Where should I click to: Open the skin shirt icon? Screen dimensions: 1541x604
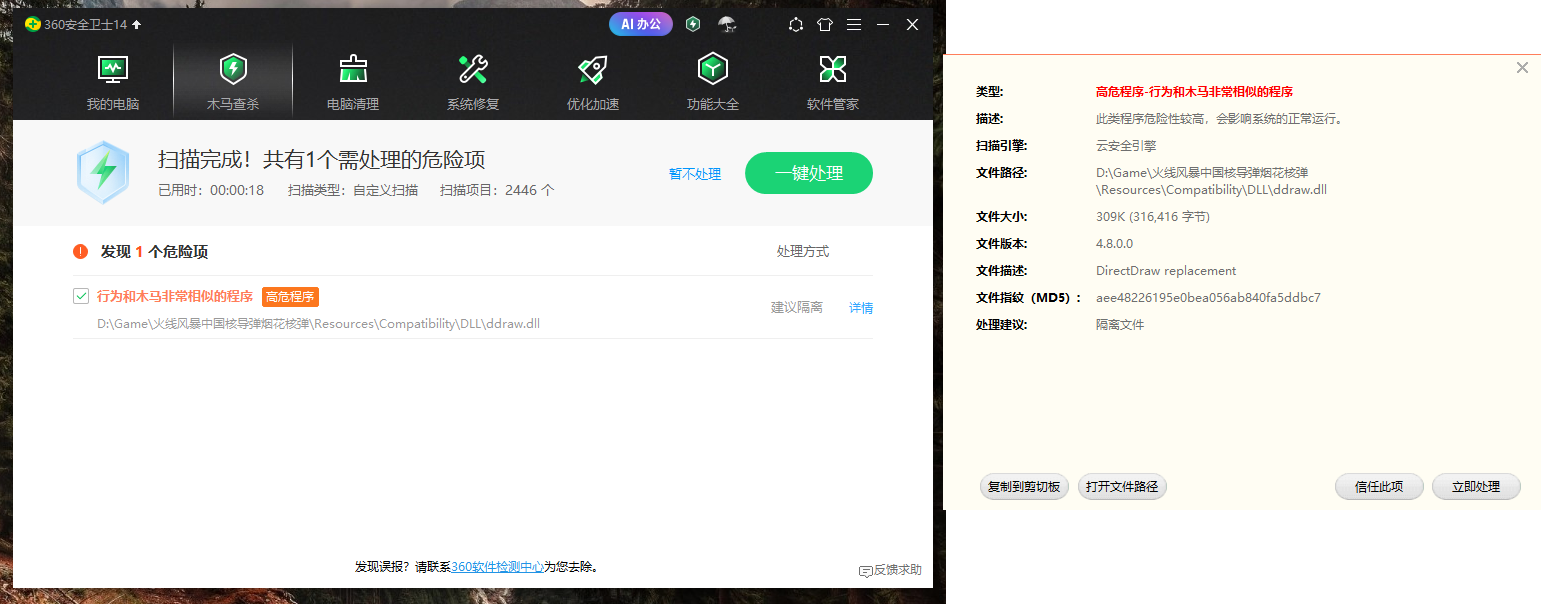[825, 25]
